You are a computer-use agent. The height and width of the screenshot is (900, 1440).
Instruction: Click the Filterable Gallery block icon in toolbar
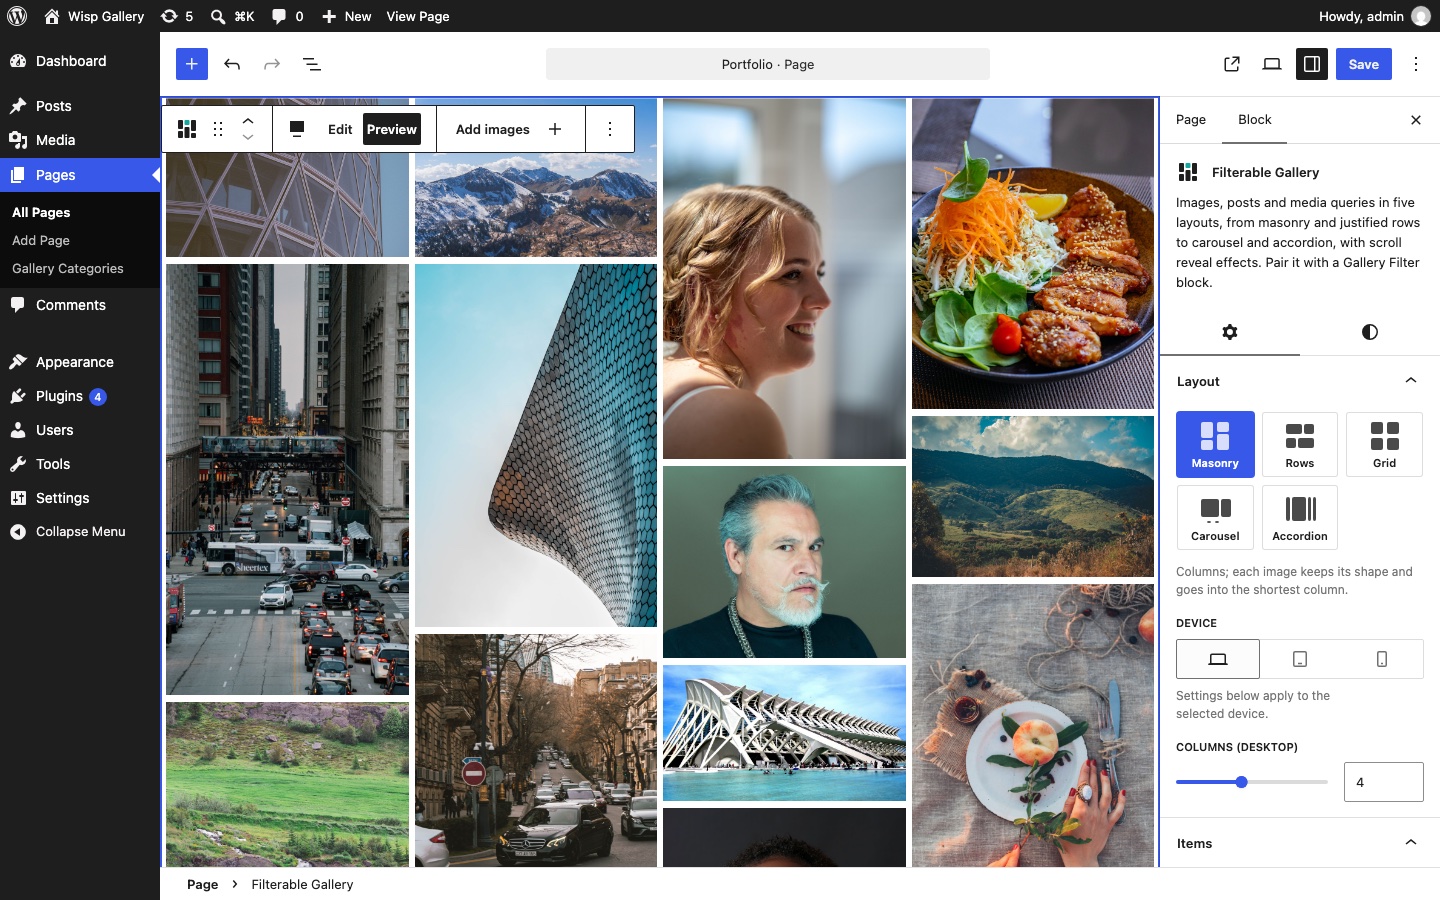click(x=187, y=129)
